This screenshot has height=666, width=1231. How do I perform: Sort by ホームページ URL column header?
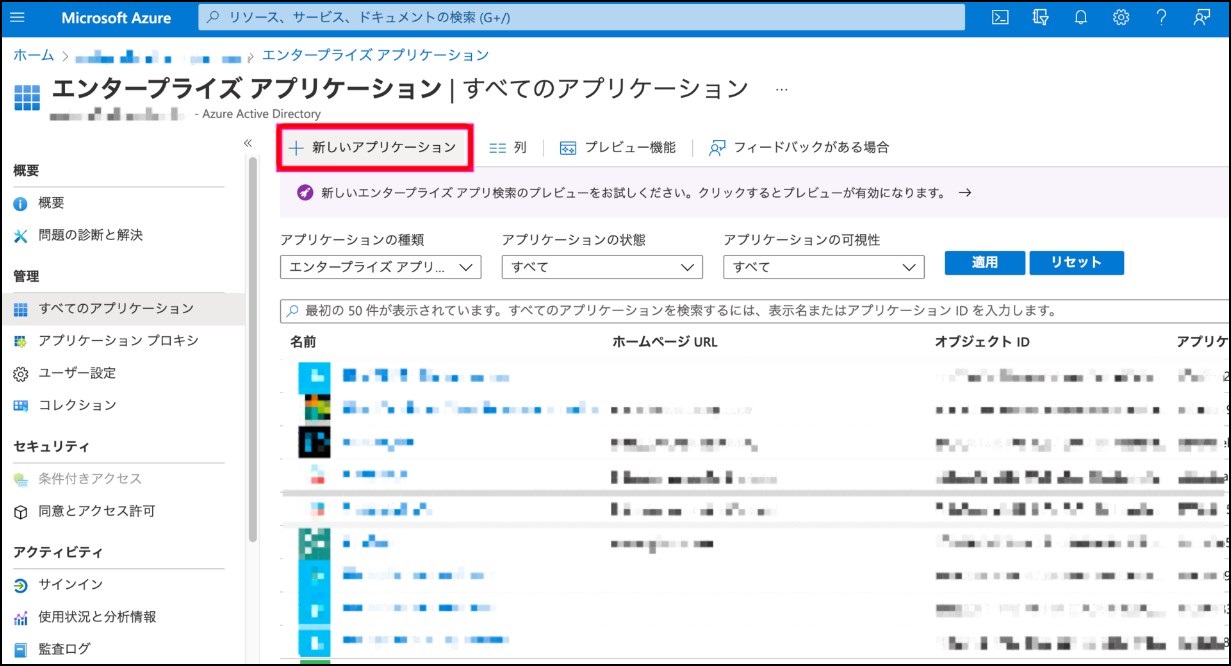pyautogui.click(x=665, y=342)
